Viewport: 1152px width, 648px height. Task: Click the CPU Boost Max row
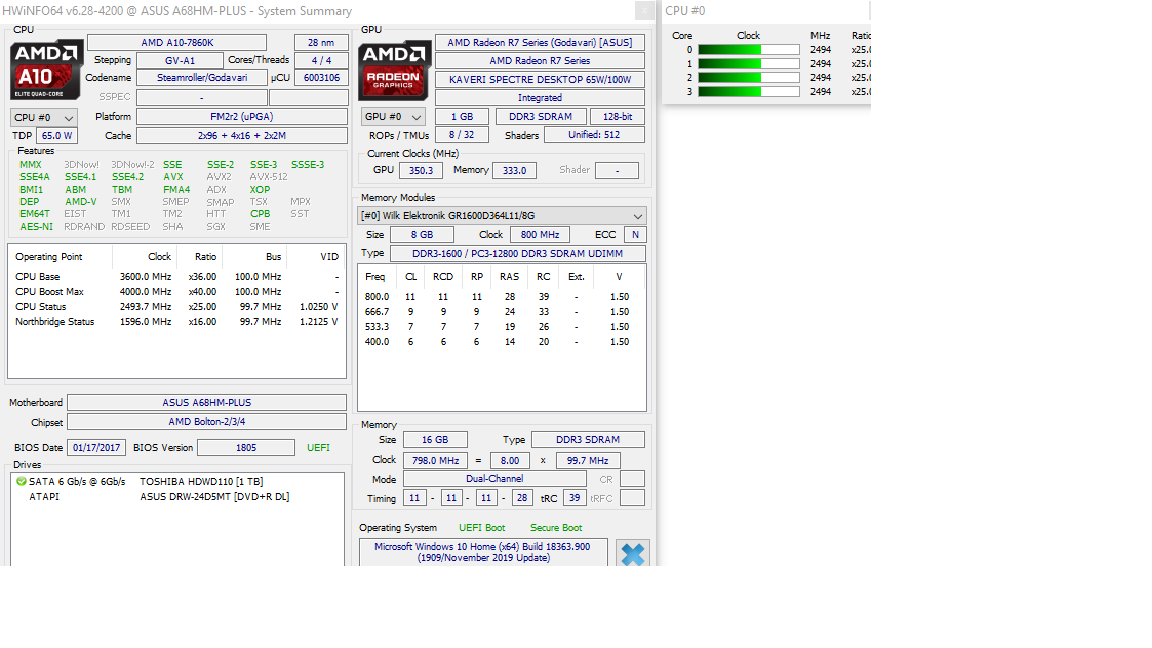pos(176,292)
